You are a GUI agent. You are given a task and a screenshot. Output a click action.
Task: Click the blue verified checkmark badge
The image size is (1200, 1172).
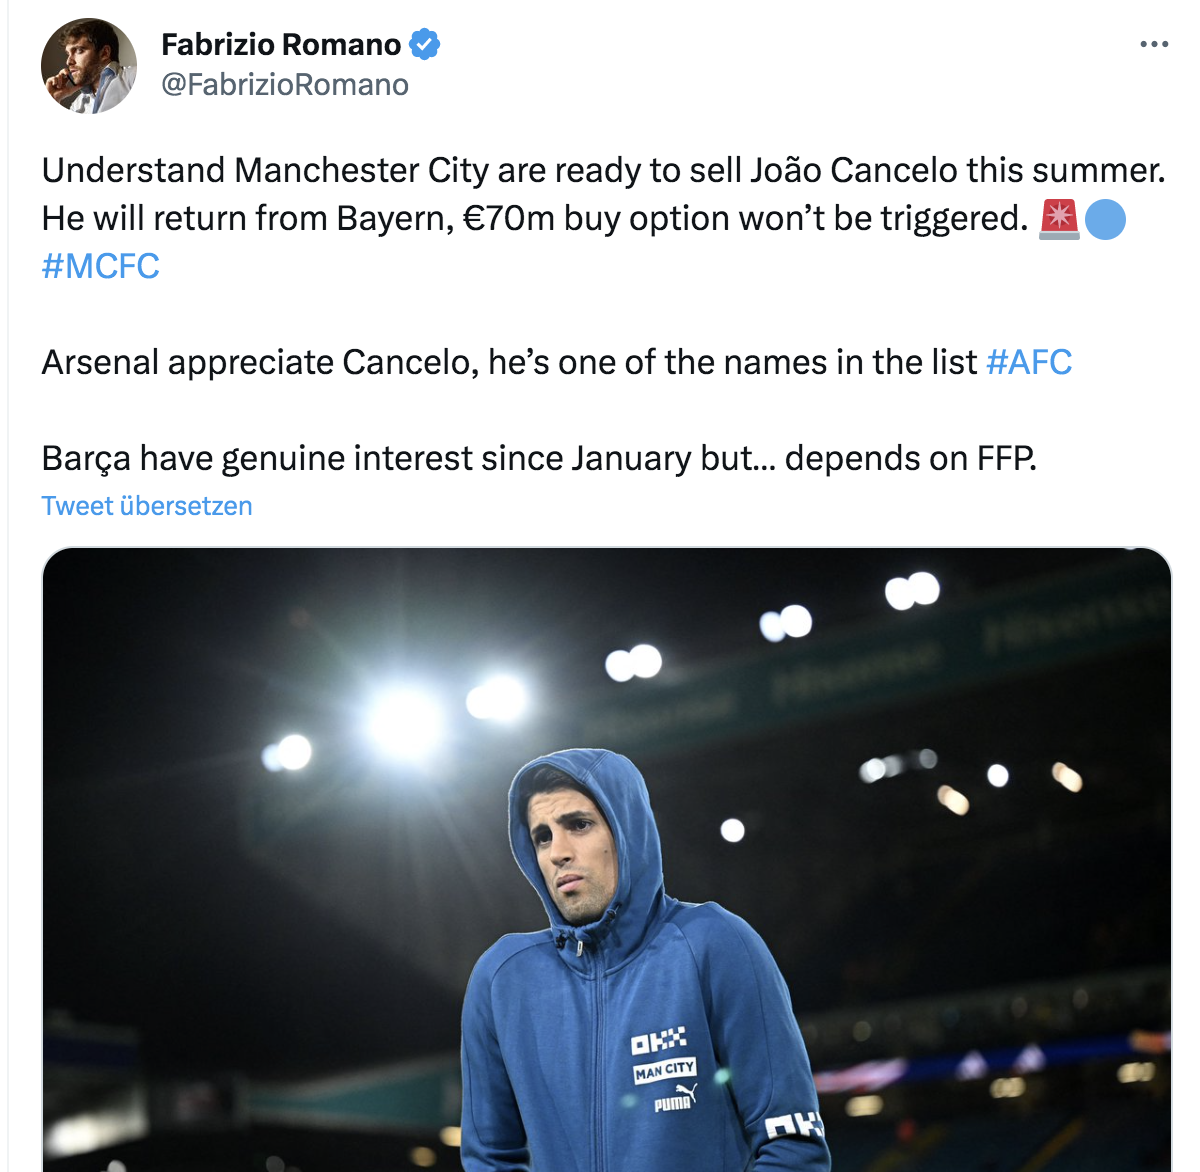(425, 45)
